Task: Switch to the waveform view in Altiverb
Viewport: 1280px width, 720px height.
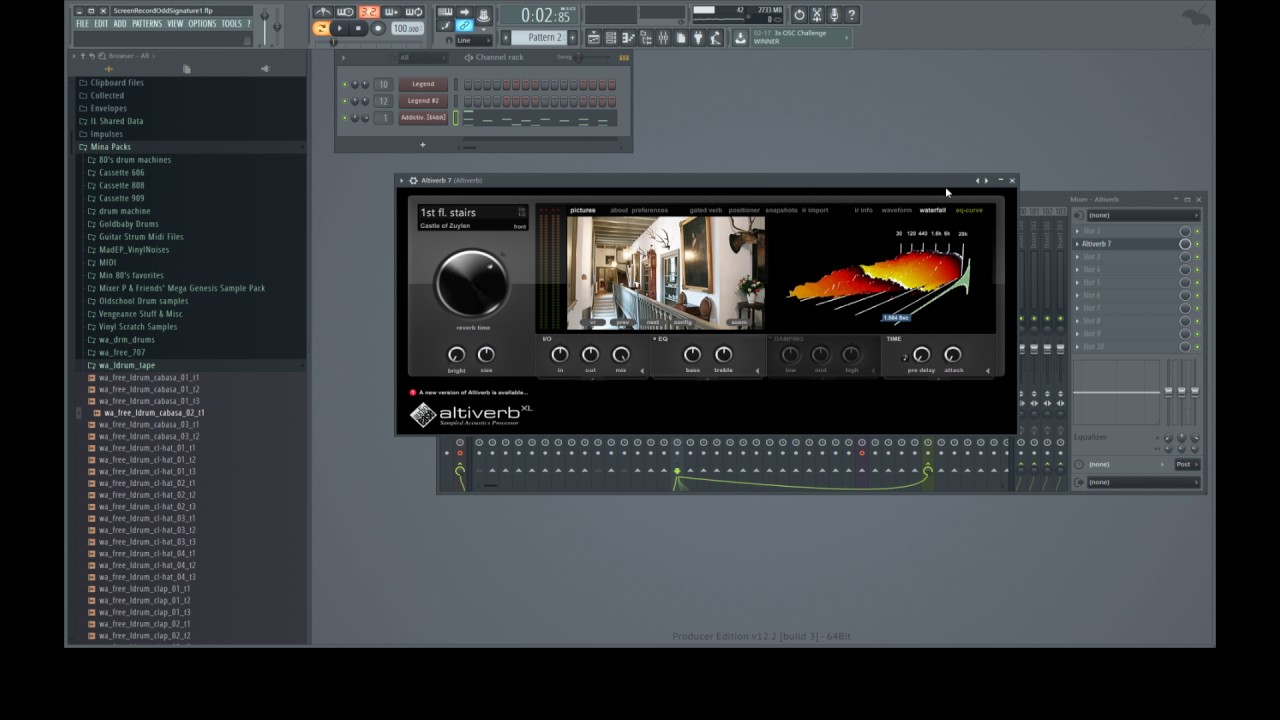Action: [x=896, y=210]
